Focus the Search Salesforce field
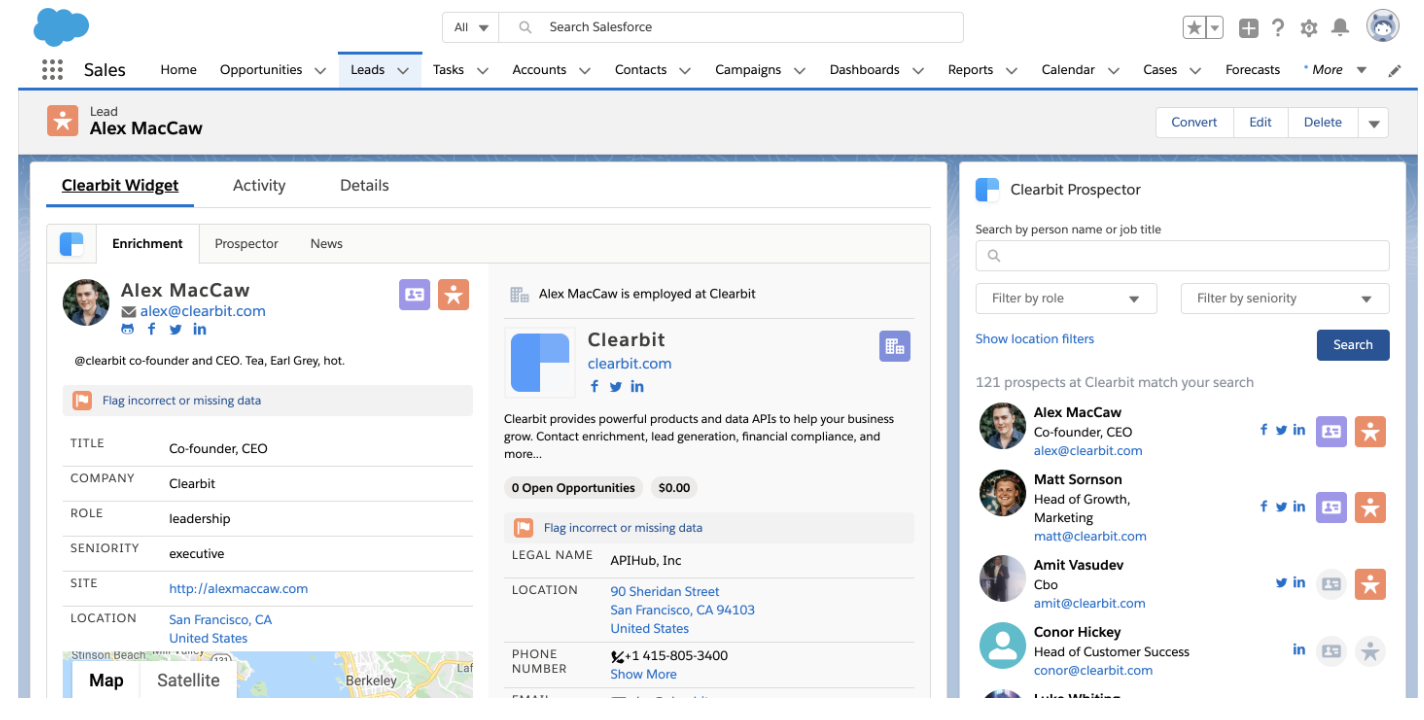Image resolution: width=1424 pixels, height=720 pixels. tap(731, 27)
